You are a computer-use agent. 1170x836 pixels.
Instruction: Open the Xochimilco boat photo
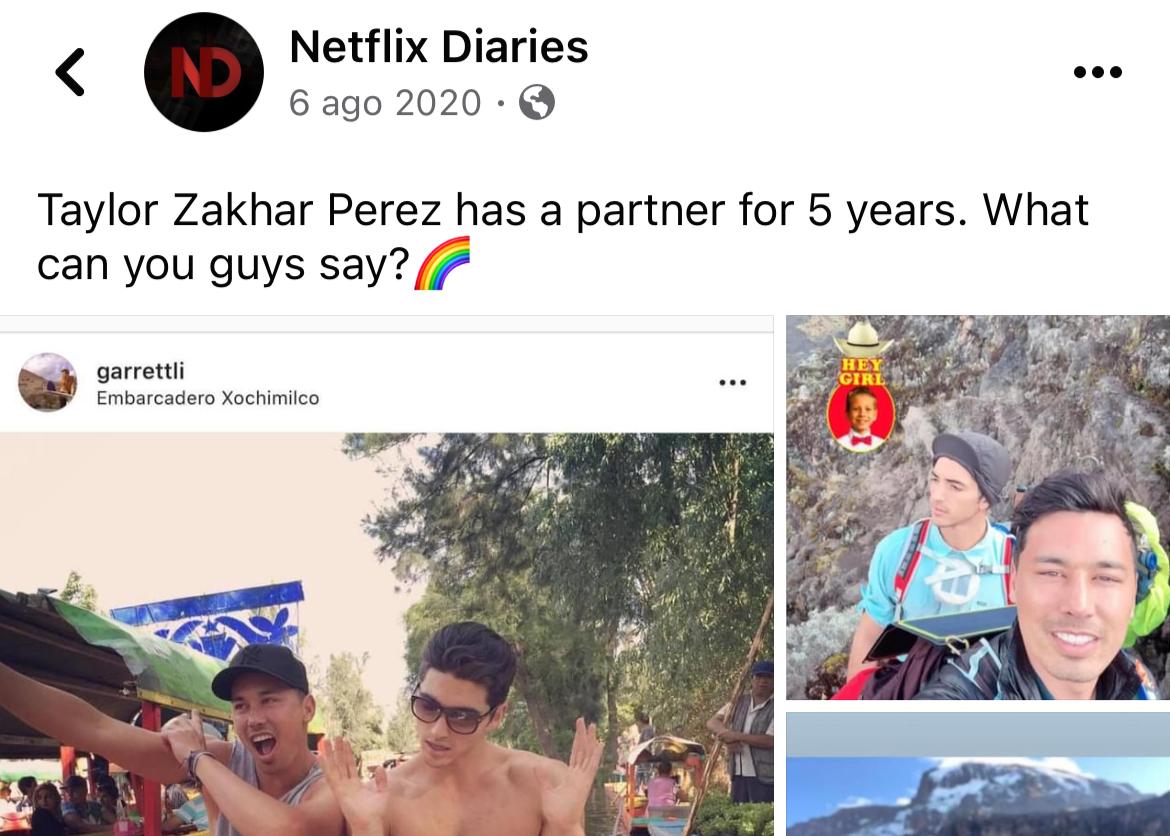pyautogui.click(x=387, y=634)
